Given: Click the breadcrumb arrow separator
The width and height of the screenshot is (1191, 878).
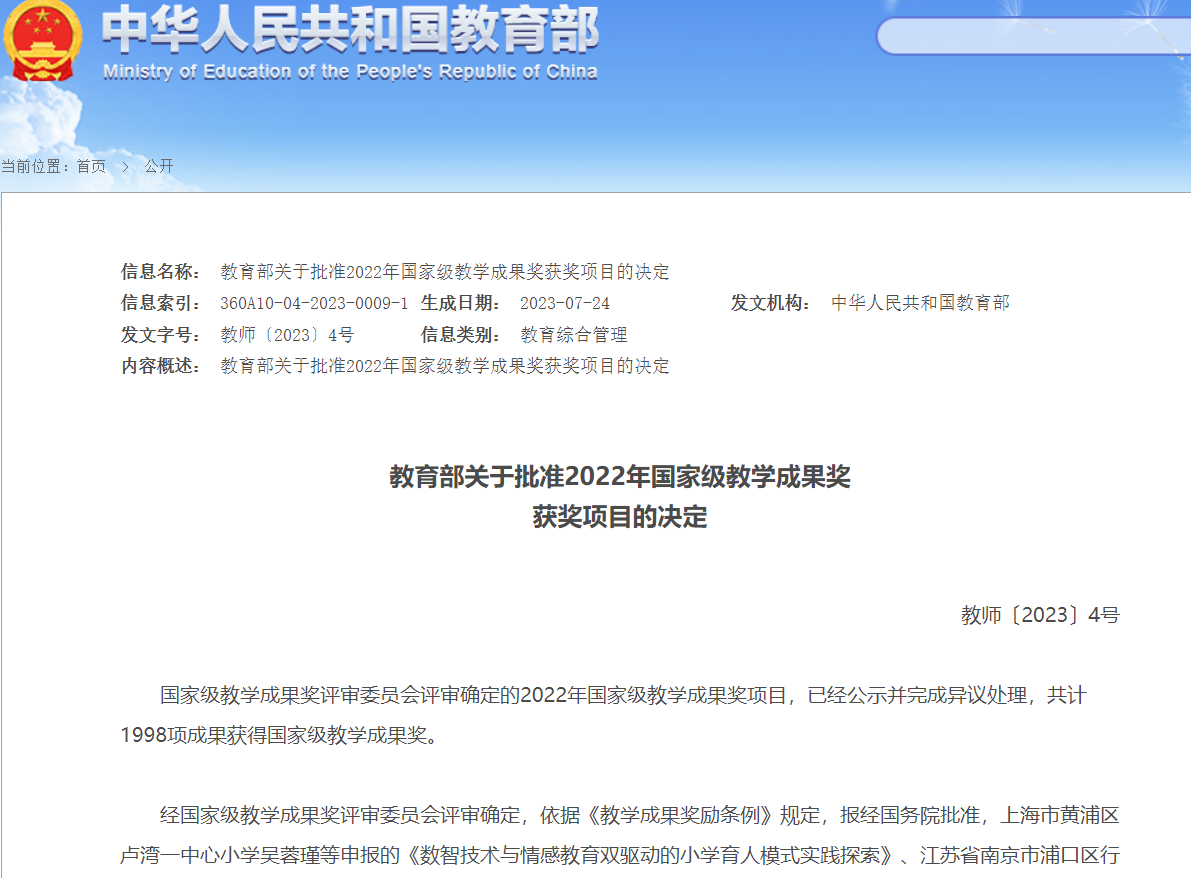Looking at the screenshot, I should coord(125,166).
